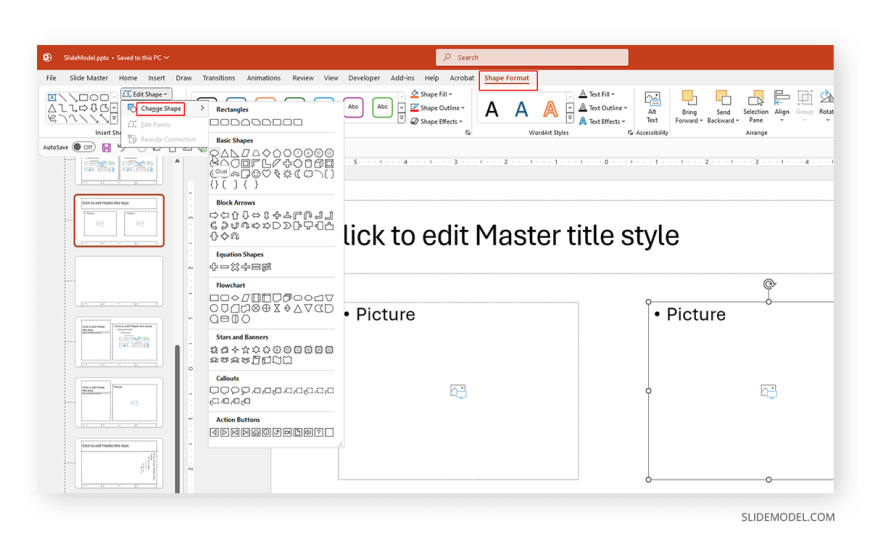The width and height of the screenshot is (870, 539).
Task: Switch to the Transitions tab
Action: point(219,78)
